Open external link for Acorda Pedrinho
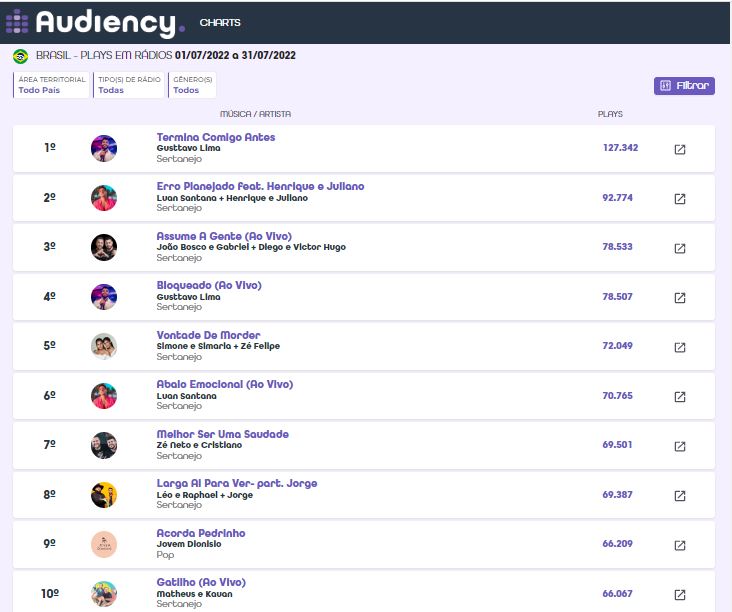The height and width of the screenshot is (612, 732). [680, 545]
